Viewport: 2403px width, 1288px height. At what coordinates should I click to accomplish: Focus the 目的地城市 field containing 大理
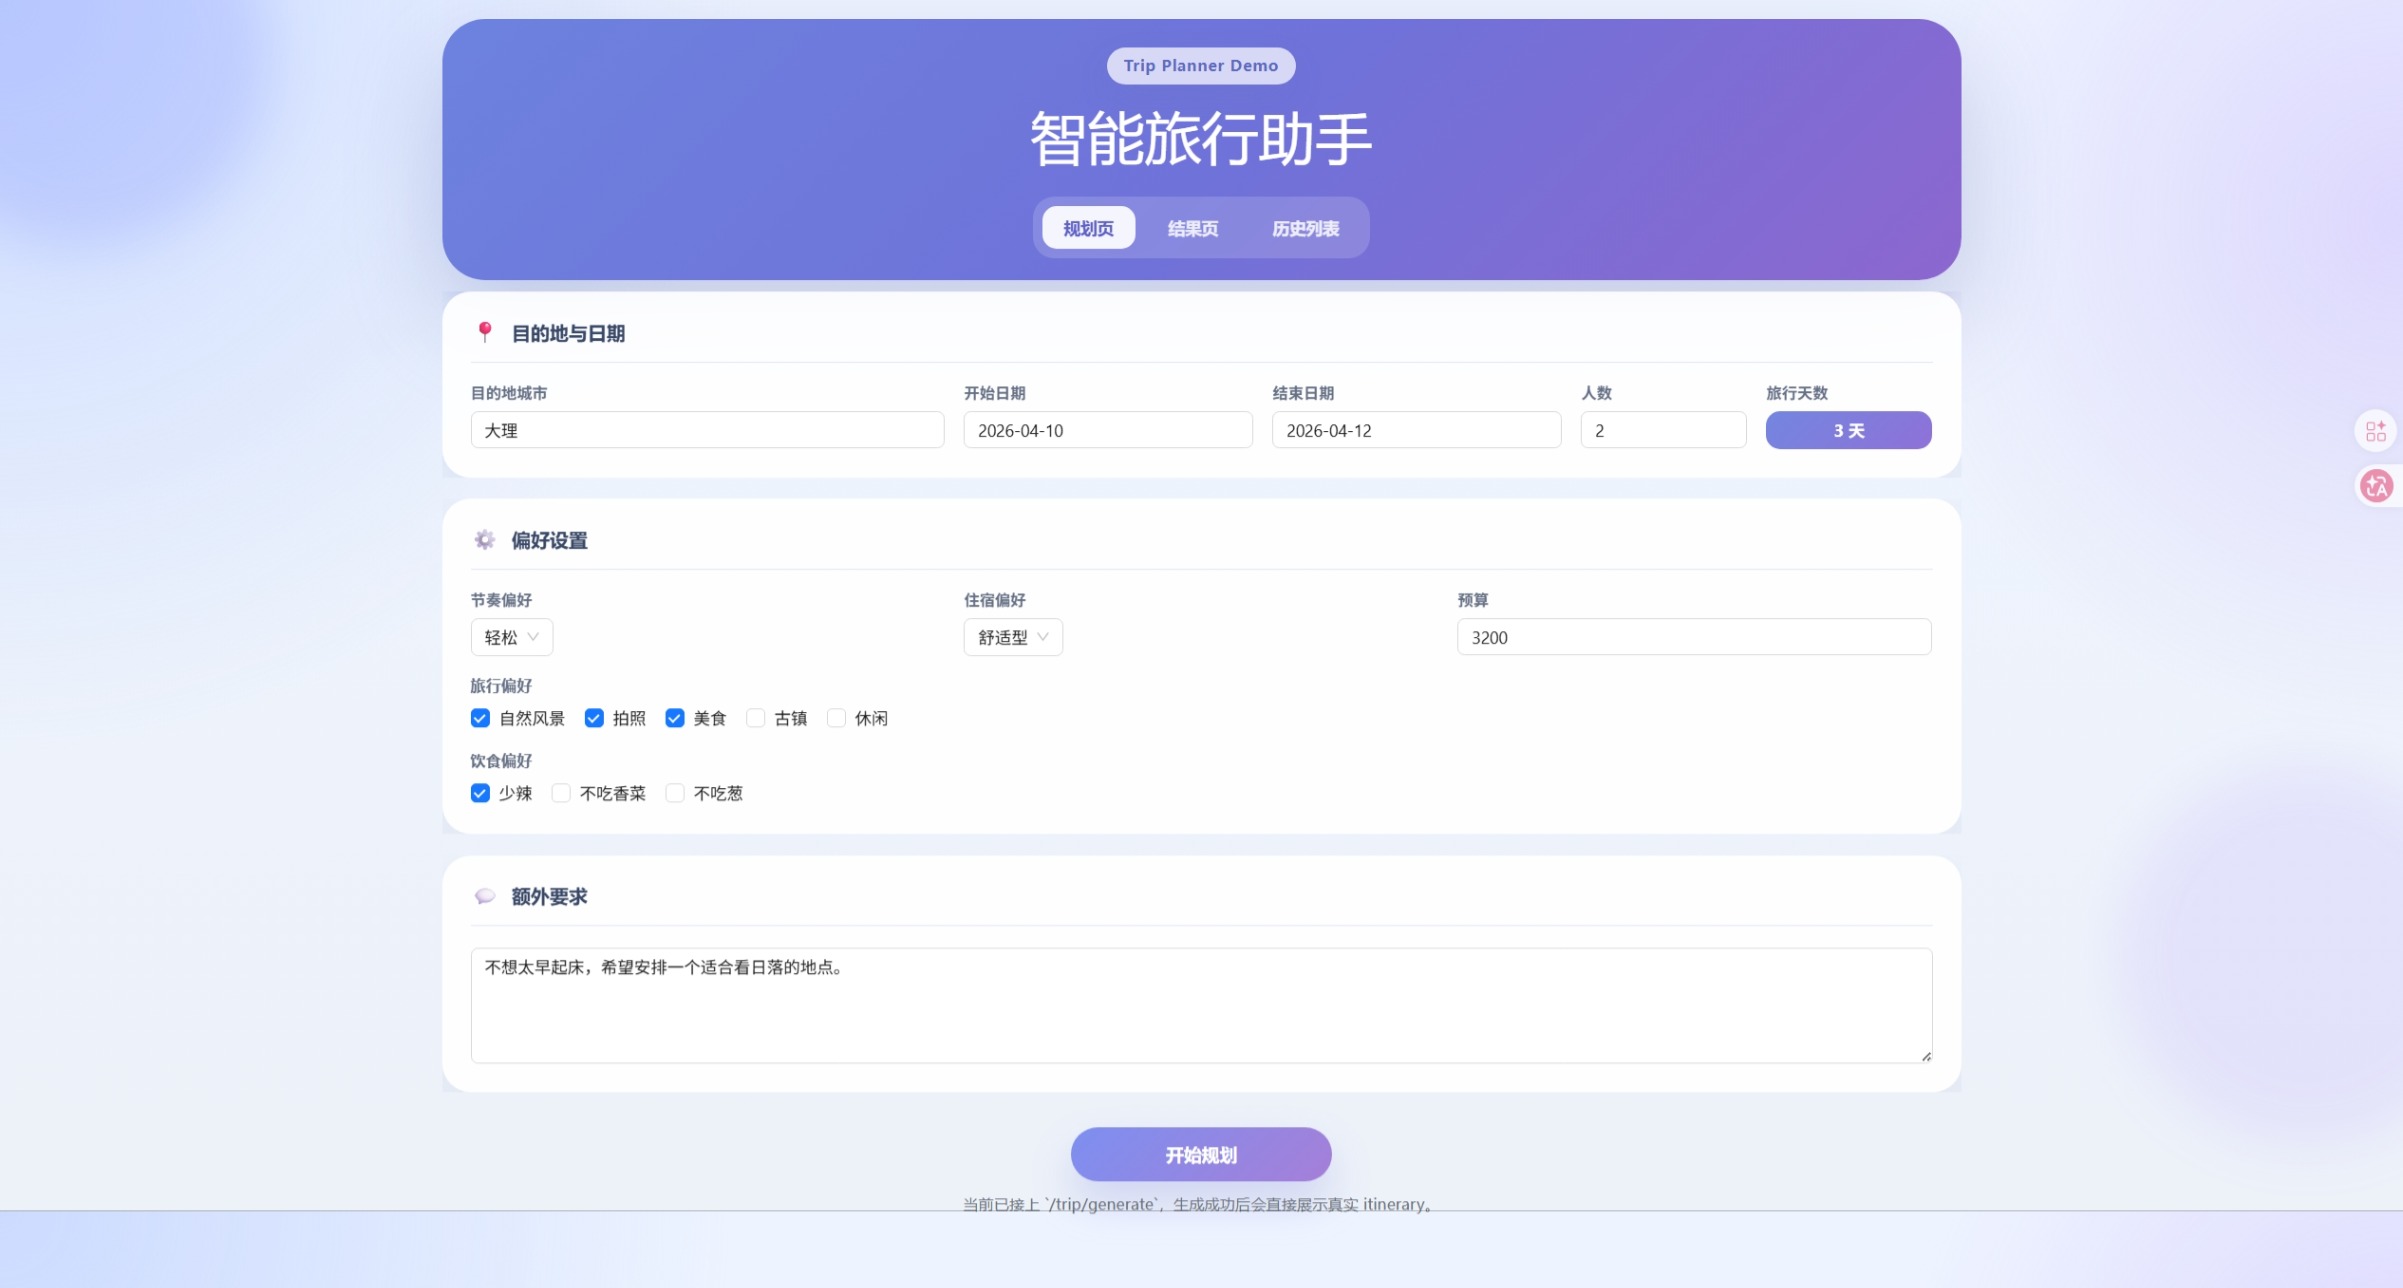pos(707,430)
